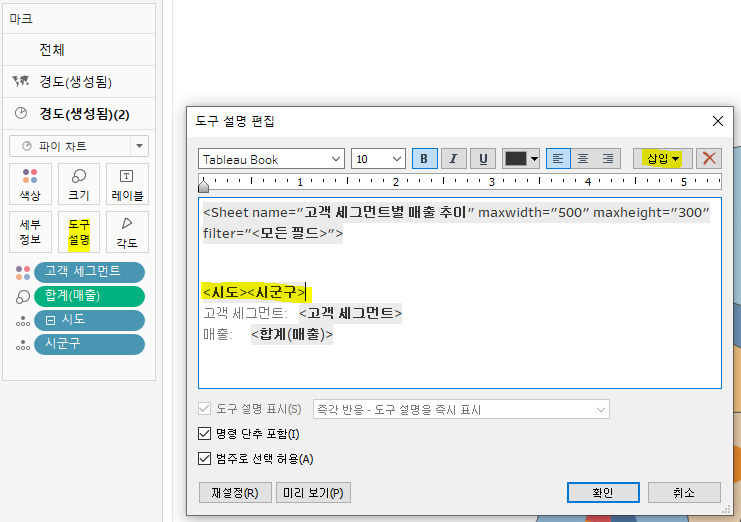Open the 각도 (Angle) mark card

127,232
